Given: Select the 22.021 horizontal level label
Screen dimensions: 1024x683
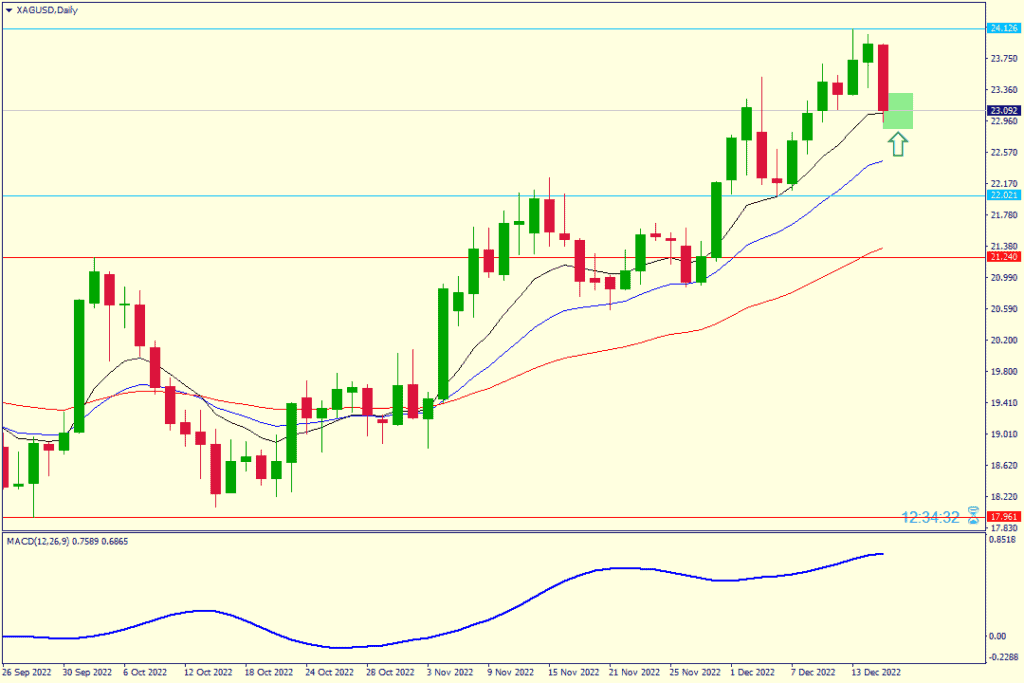Looking at the screenshot, I should (1003, 195).
